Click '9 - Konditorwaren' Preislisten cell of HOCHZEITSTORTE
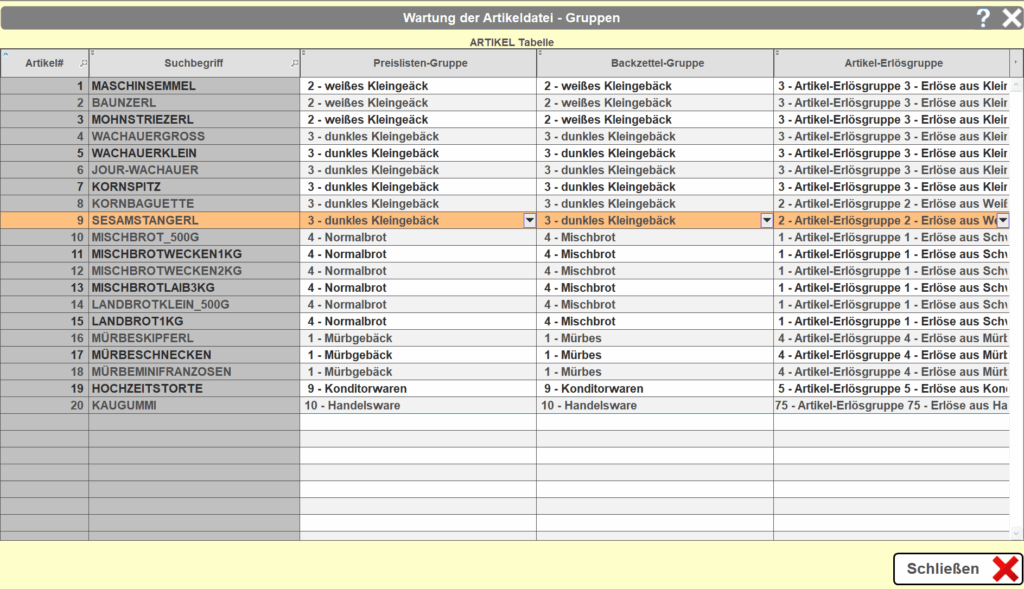 click(x=419, y=389)
